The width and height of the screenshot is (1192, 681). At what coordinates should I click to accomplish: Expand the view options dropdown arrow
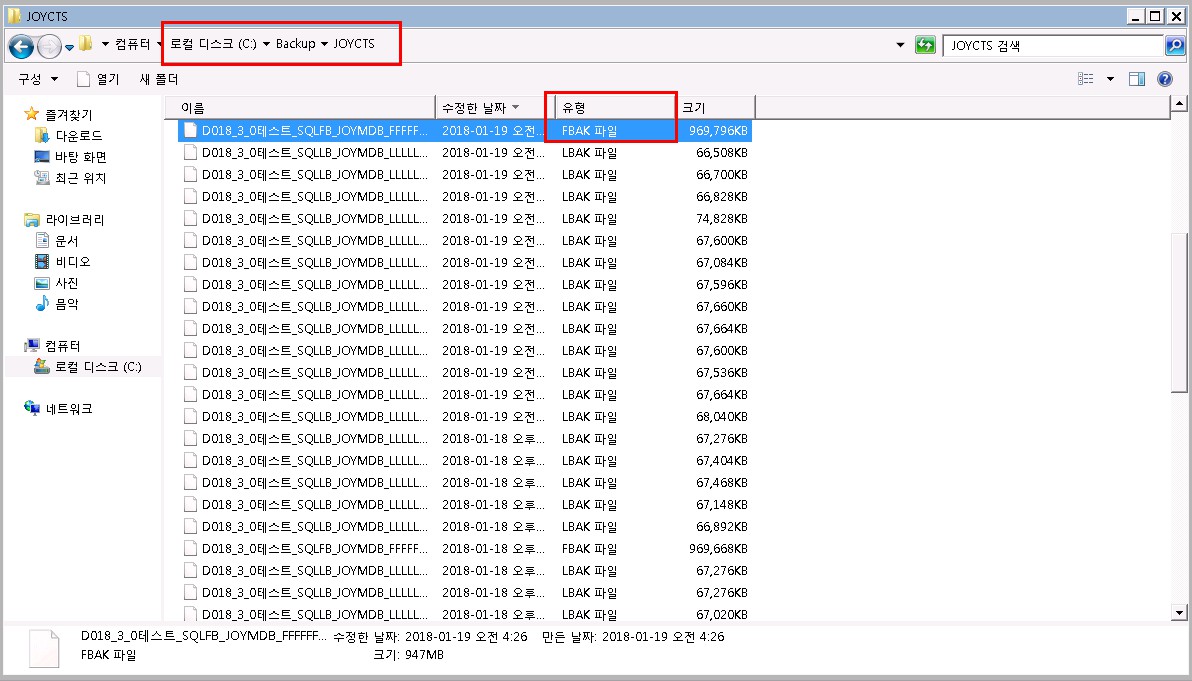1110,79
